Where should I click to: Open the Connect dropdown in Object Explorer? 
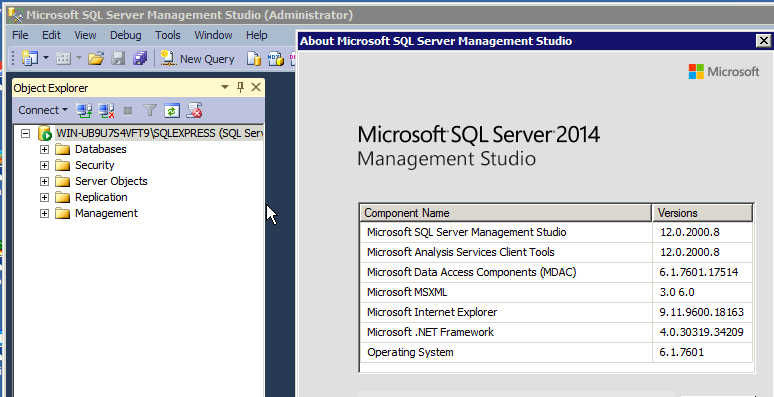pos(42,110)
